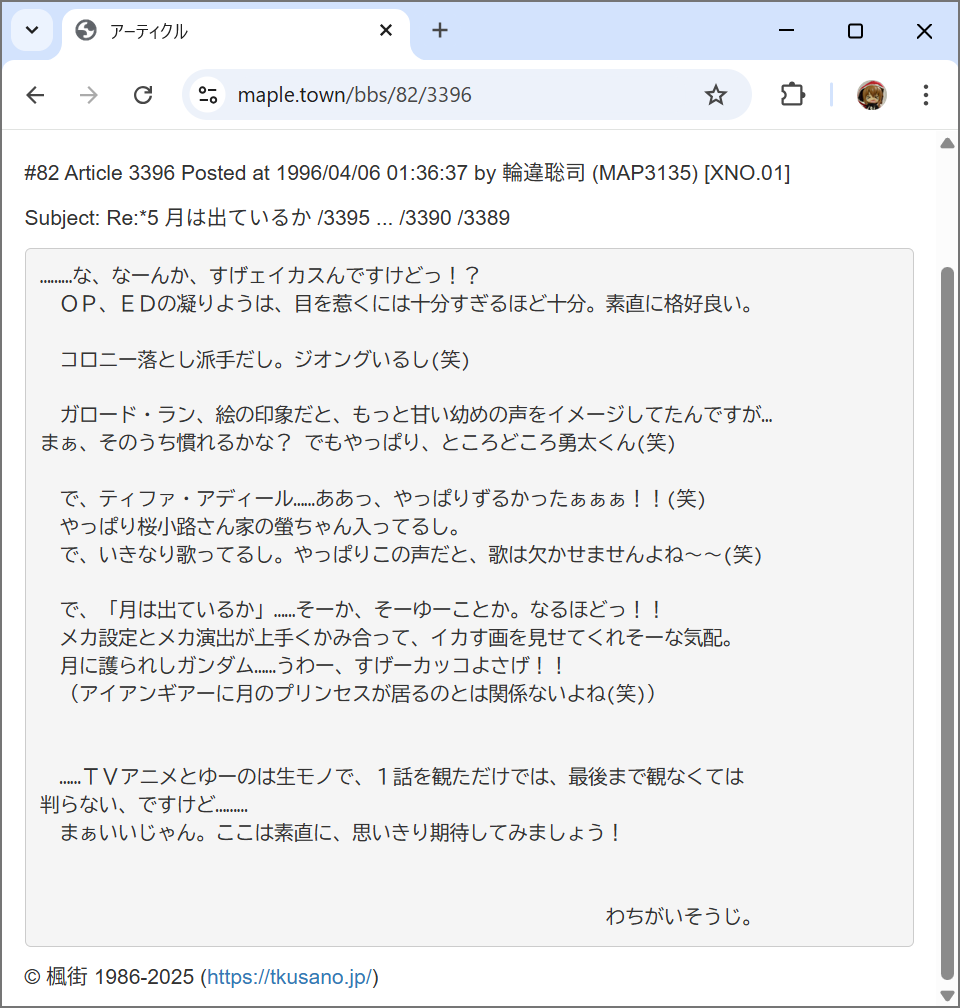Open the profile avatar menu
Viewport: 960px width, 1008px height.
pos(871,95)
